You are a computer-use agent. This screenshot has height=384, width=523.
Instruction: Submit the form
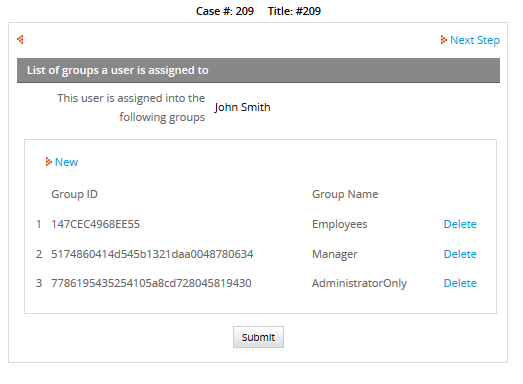(258, 337)
